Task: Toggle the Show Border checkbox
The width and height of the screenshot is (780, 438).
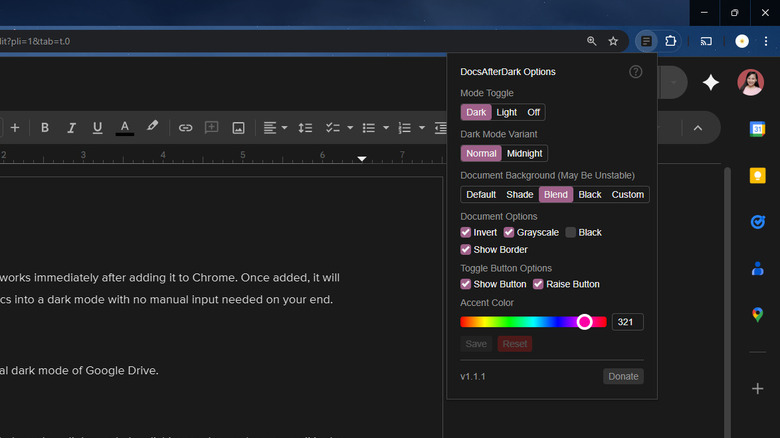Action: (466, 250)
